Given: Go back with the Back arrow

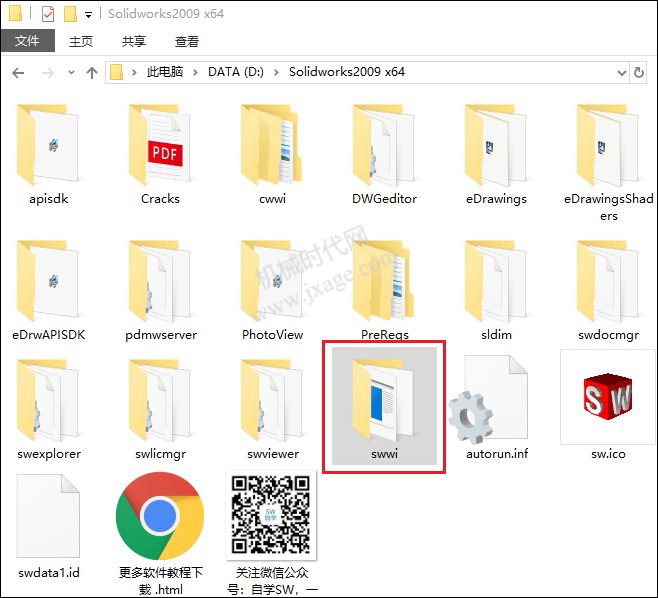Looking at the screenshot, I should [x=18, y=73].
